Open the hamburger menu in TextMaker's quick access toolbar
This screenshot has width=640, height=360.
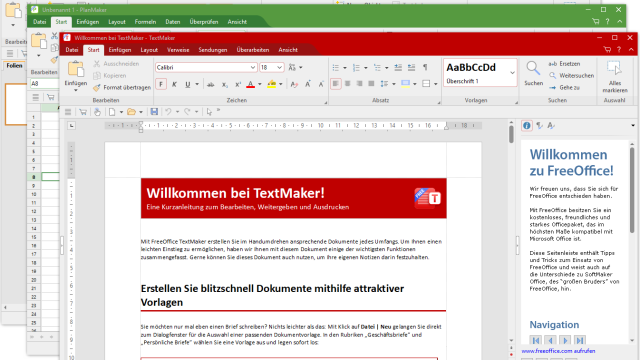pos(68,112)
